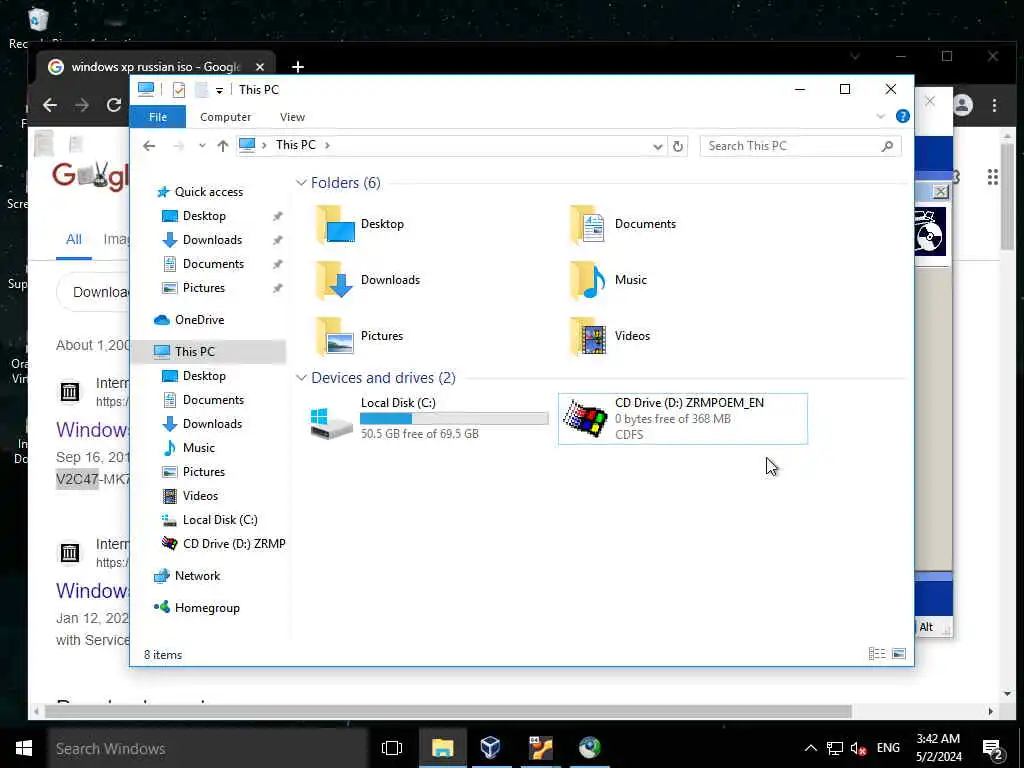Open the Videos folder in Folders group

(610, 336)
